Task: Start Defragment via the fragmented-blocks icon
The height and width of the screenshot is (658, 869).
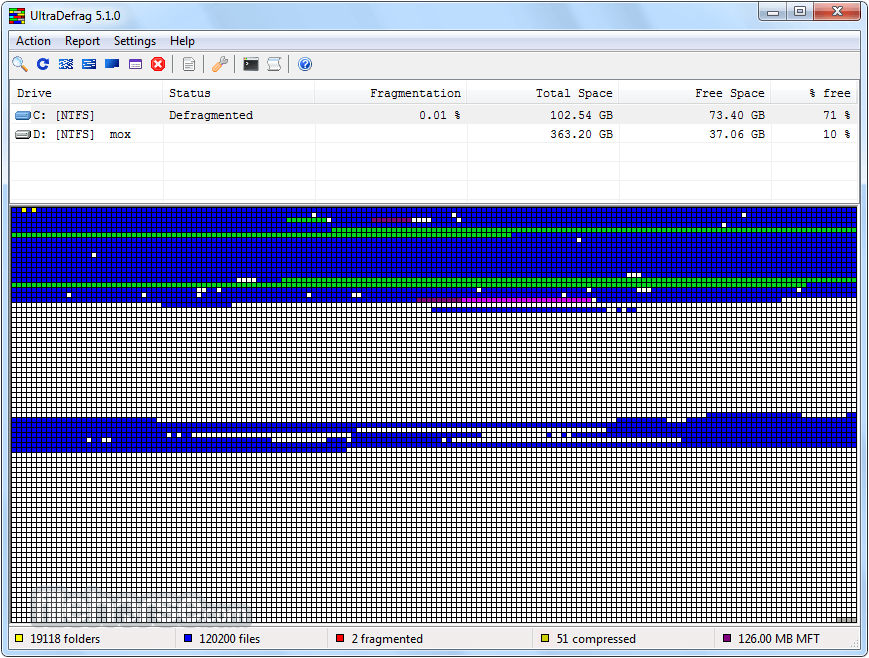Action: 66,64
